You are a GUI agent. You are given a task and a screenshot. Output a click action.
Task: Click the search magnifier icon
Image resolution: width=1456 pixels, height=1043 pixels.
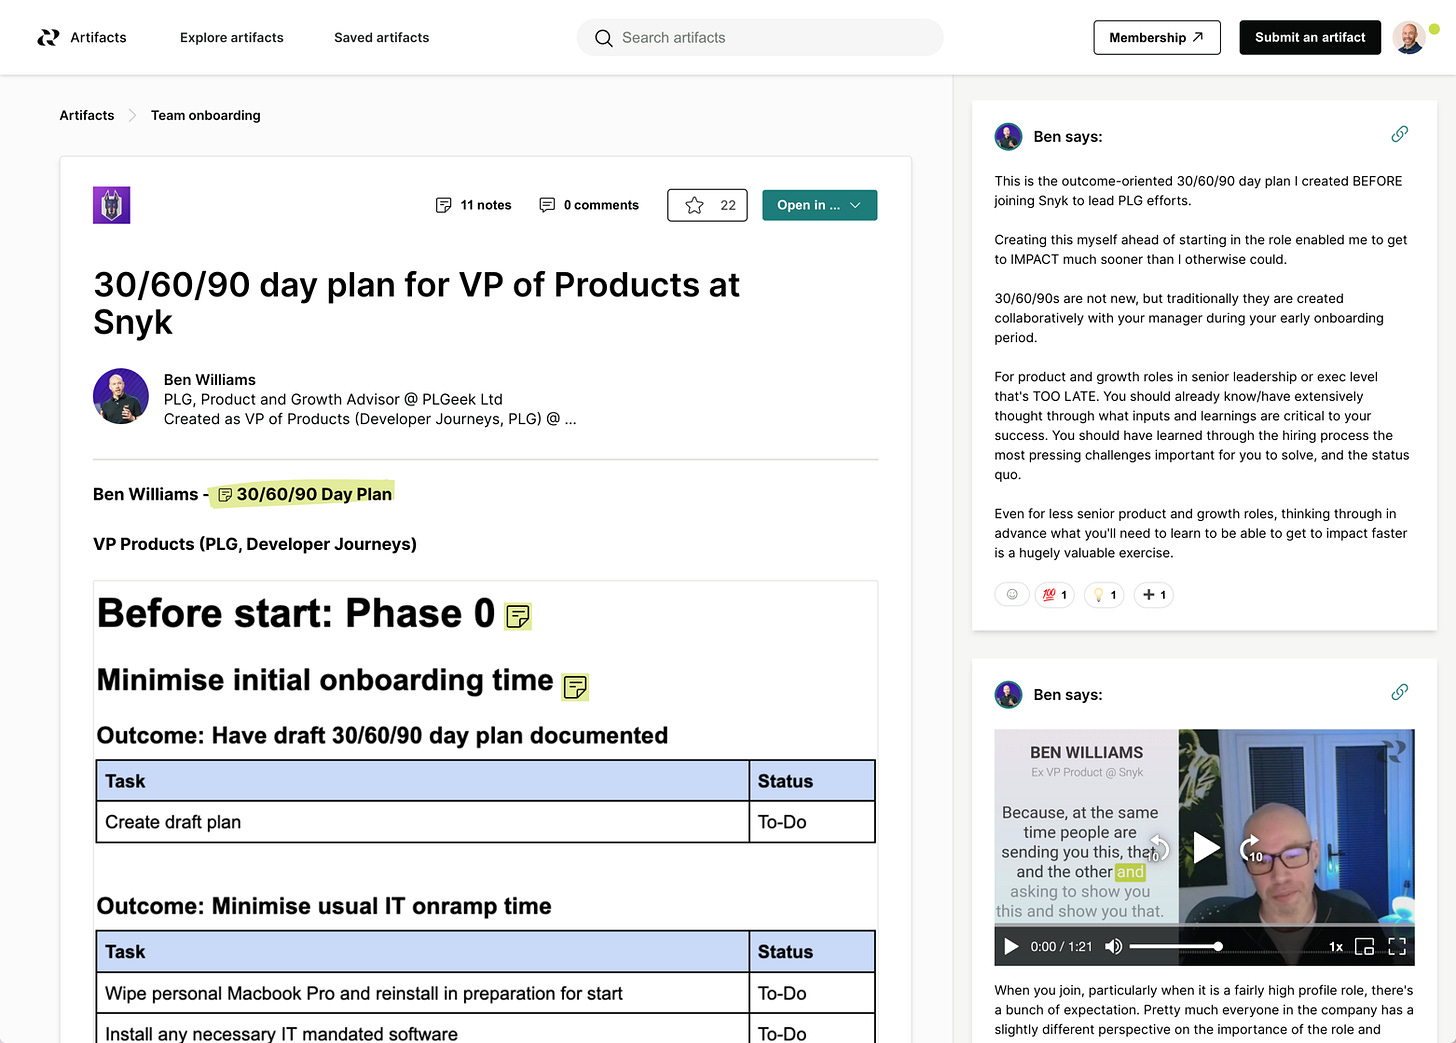[x=603, y=38]
